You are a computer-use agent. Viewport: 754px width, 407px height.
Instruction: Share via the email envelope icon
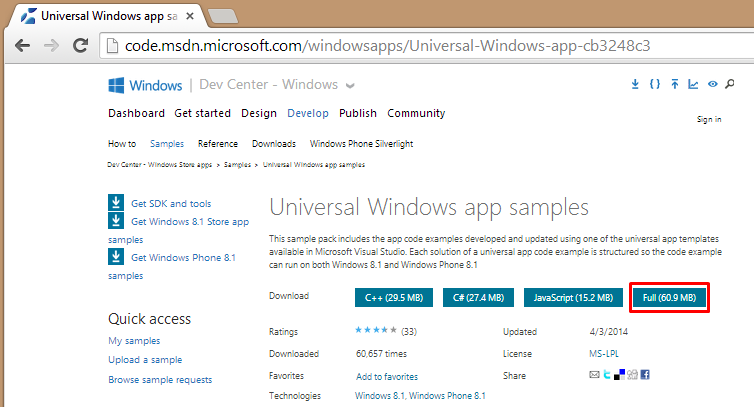(x=594, y=374)
